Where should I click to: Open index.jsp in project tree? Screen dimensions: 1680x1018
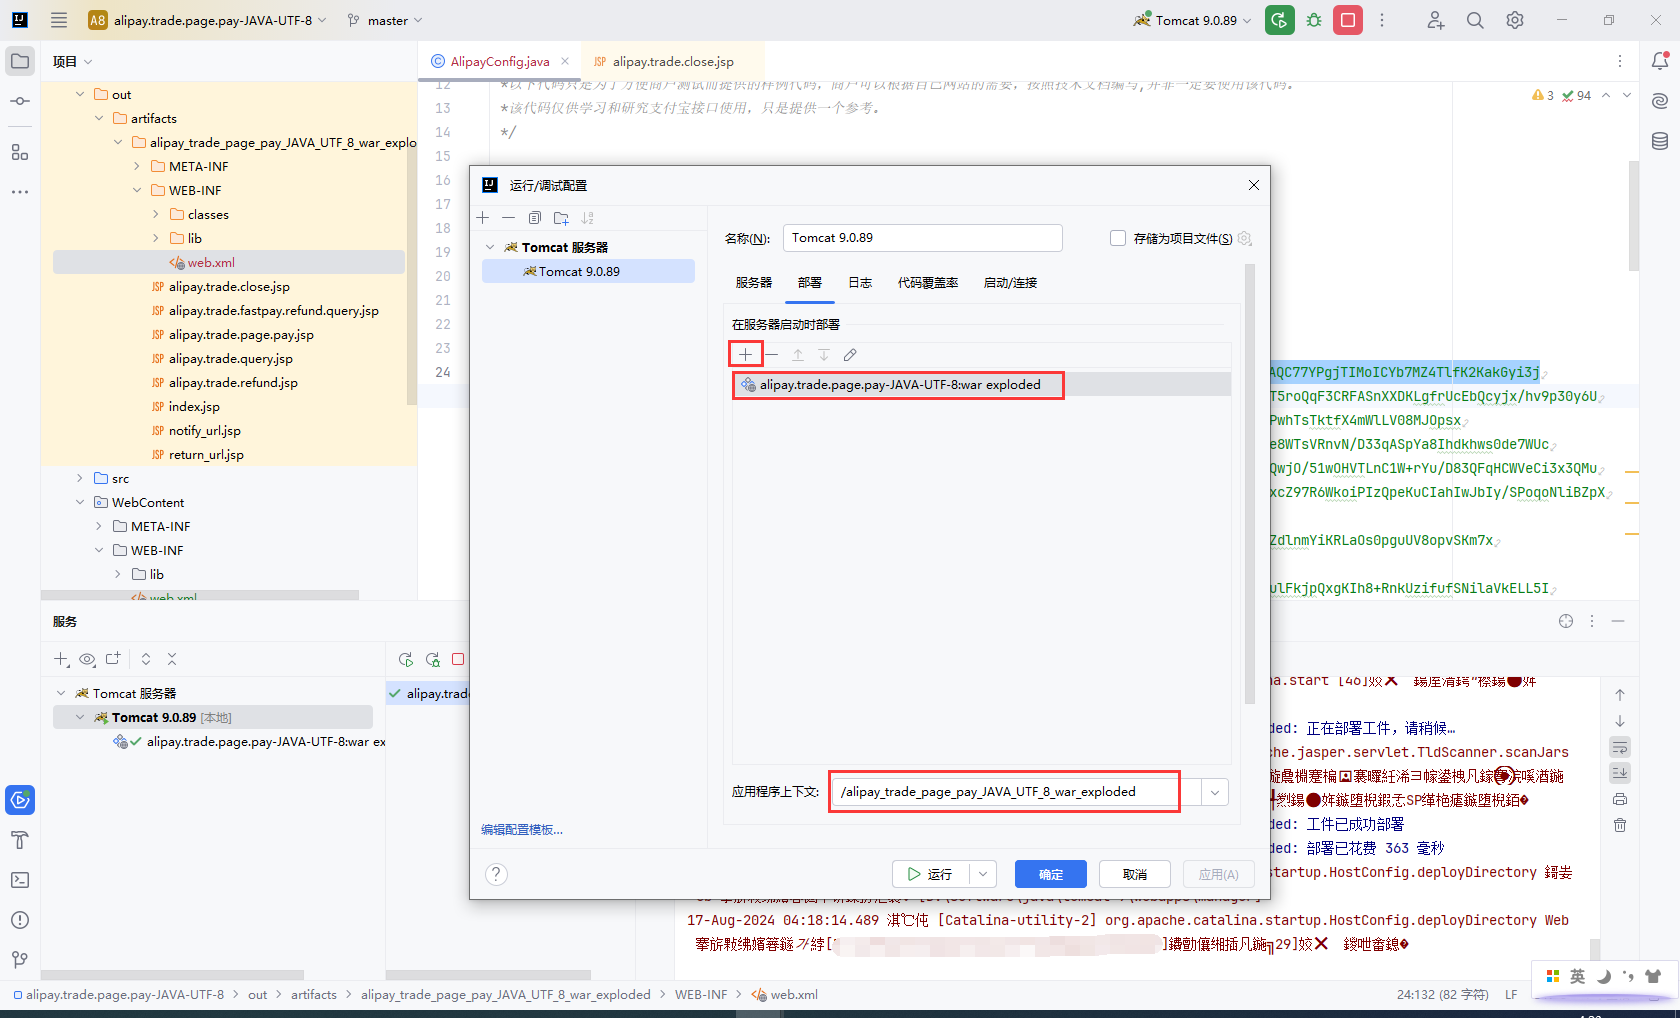coord(194,407)
